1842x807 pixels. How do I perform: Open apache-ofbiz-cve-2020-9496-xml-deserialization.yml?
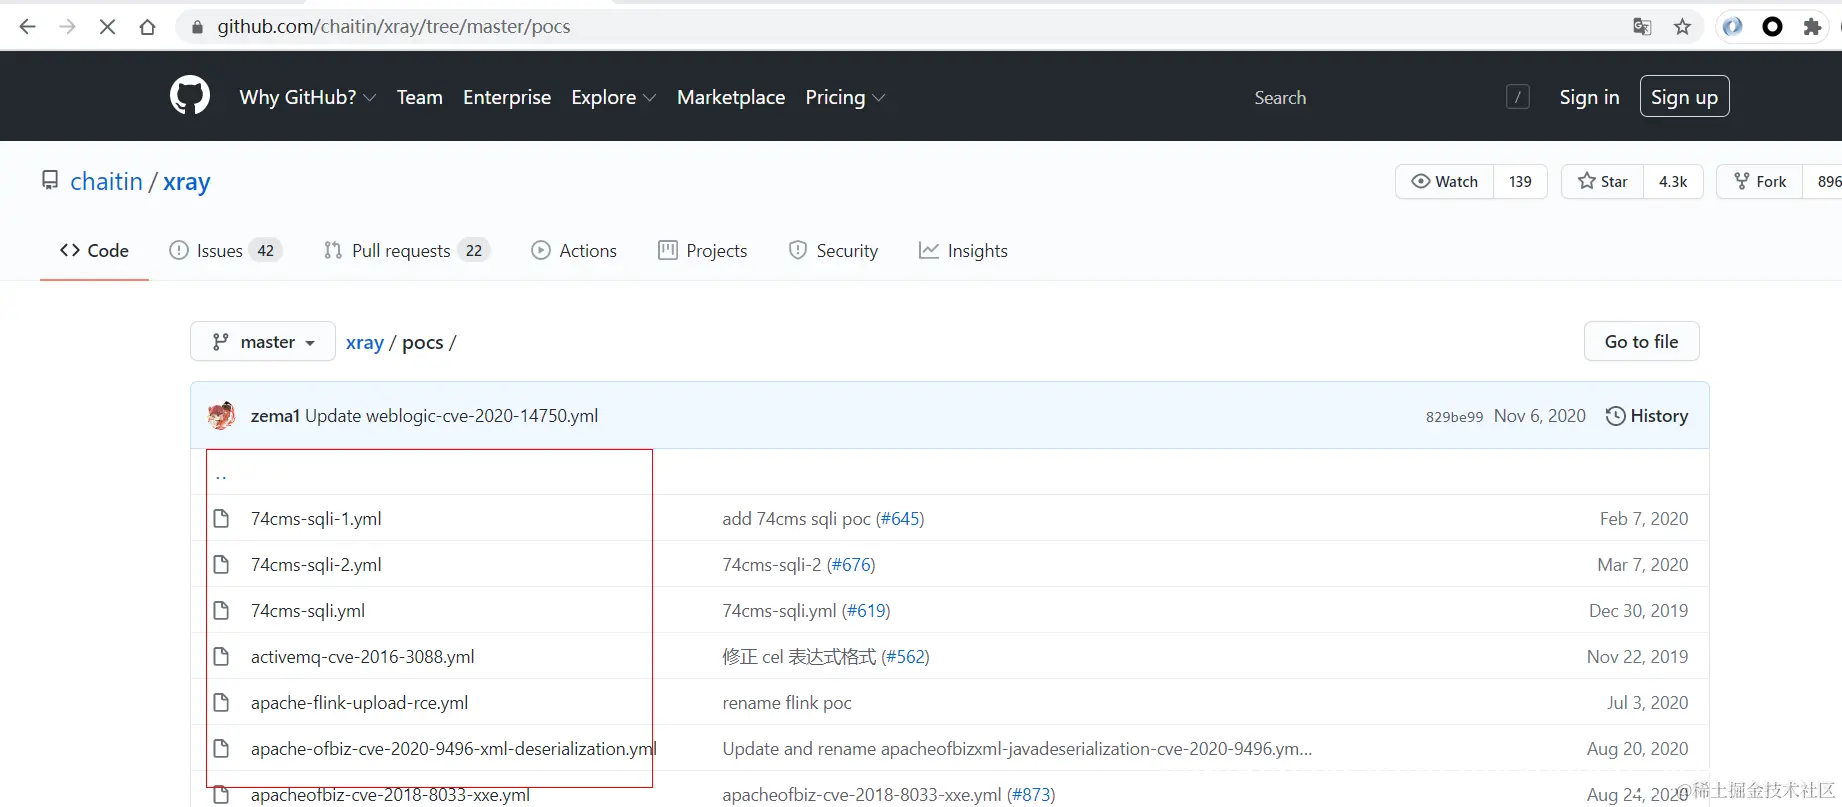(453, 749)
